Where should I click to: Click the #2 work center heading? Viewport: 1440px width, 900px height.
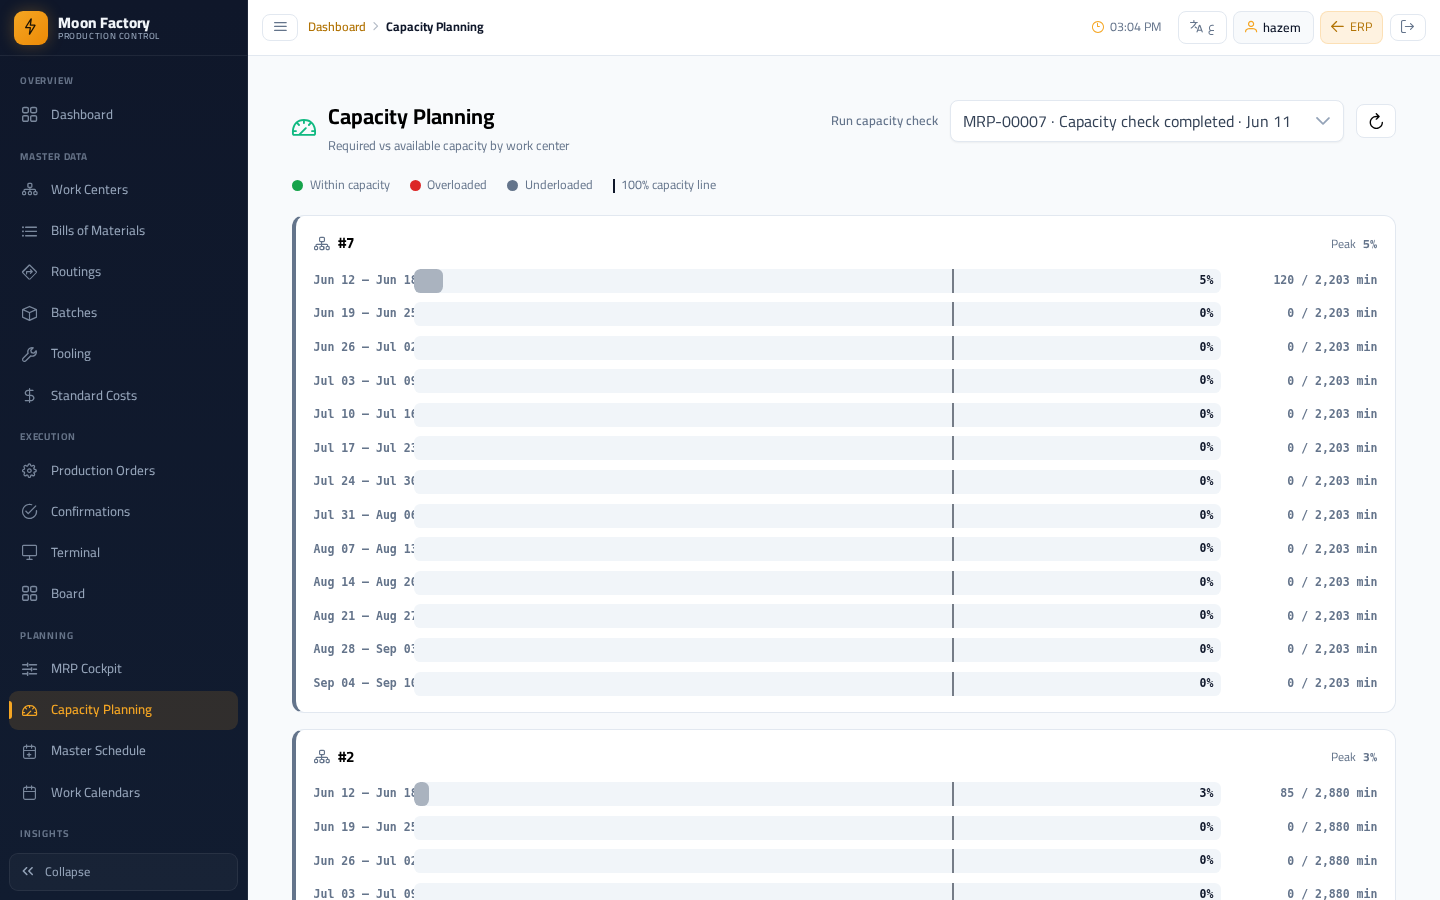[x=346, y=757]
